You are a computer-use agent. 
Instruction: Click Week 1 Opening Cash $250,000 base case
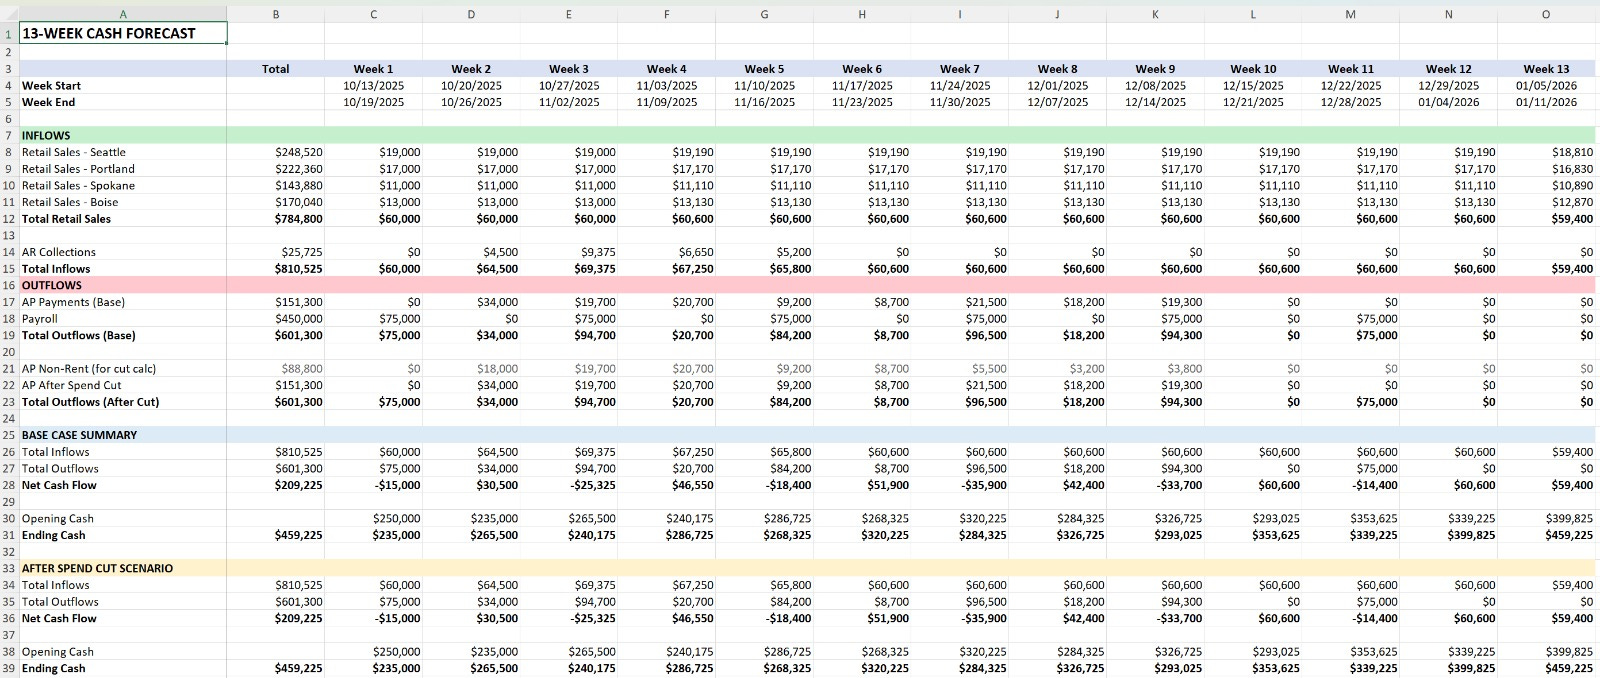point(373,519)
